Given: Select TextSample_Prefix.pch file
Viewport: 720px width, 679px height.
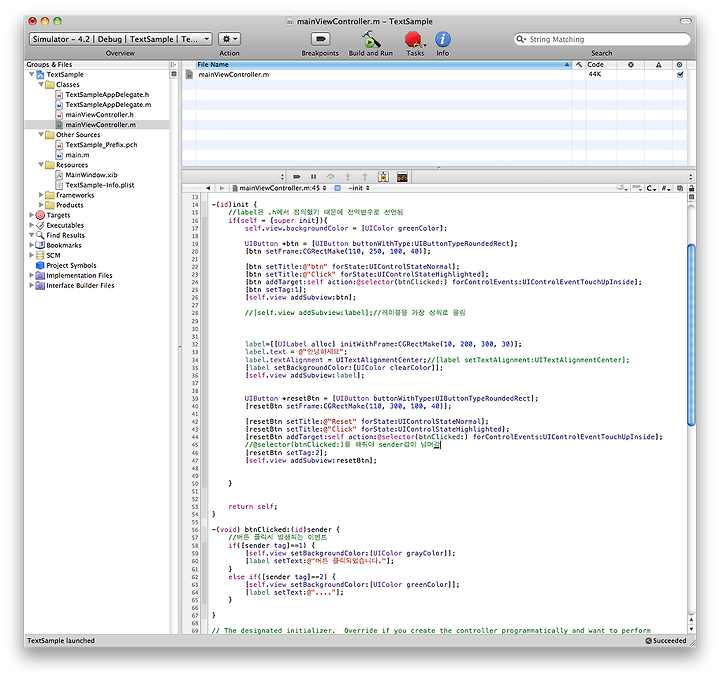Looking at the screenshot, I should pos(101,145).
